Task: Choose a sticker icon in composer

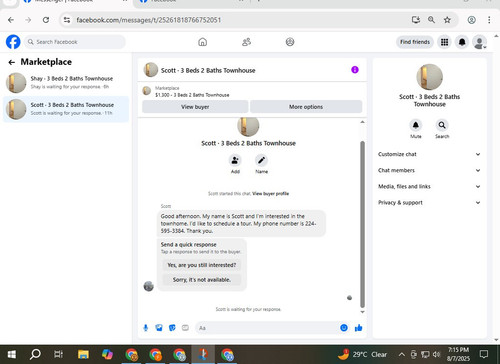Action: 172,328
